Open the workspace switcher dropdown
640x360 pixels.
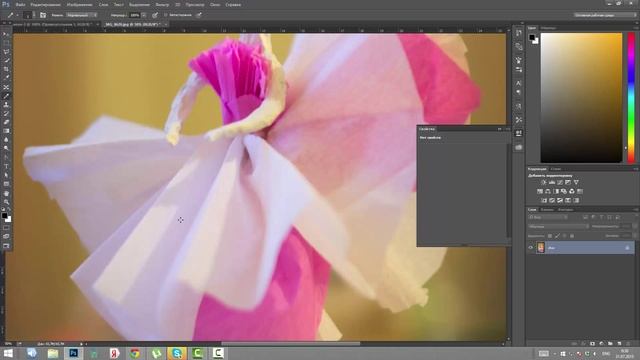point(606,15)
